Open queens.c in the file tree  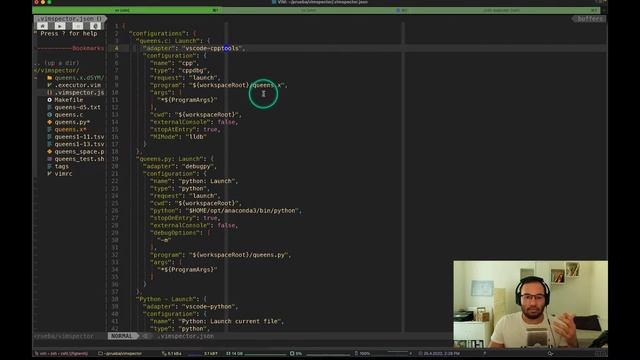tap(69, 115)
